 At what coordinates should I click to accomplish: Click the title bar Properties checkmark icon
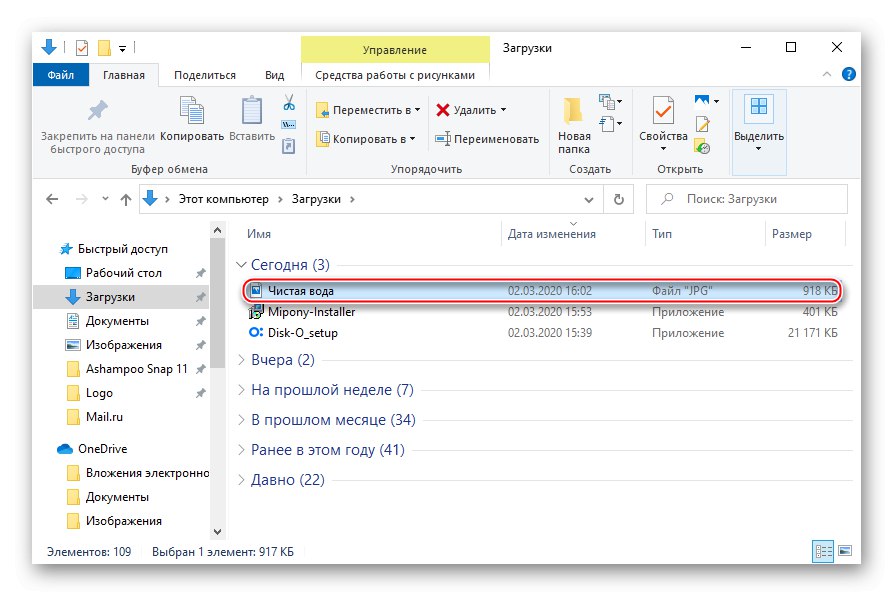point(82,48)
